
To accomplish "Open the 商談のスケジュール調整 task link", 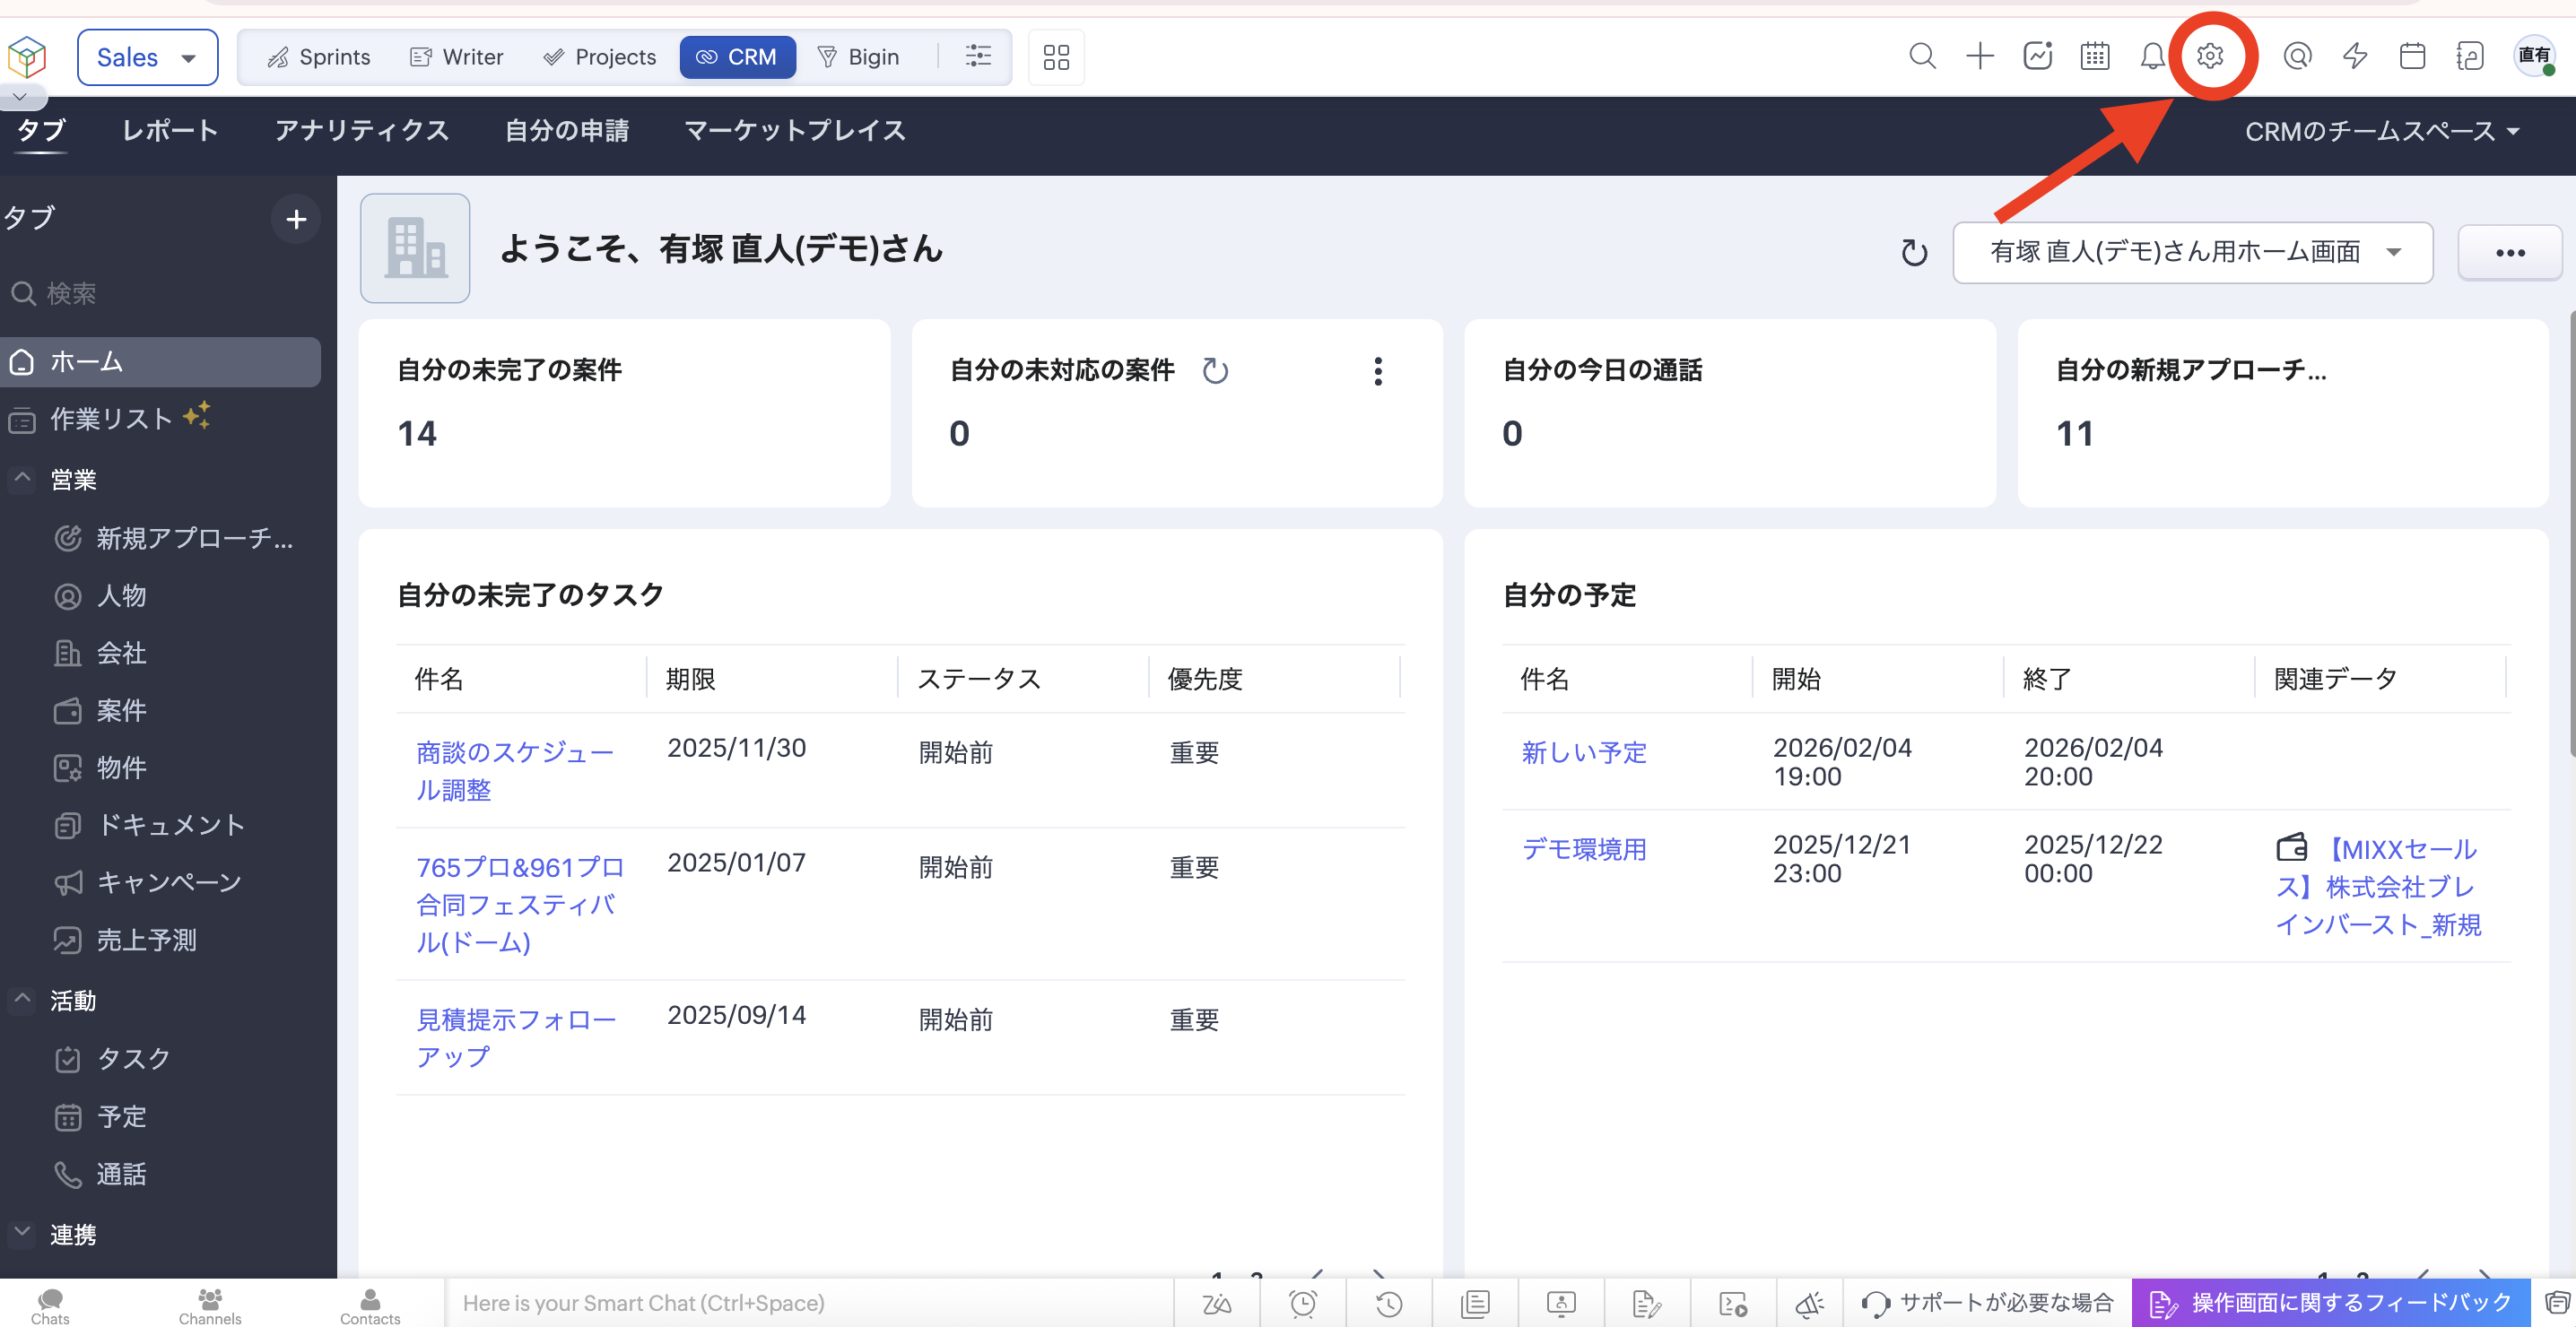I will coord(514,771).
